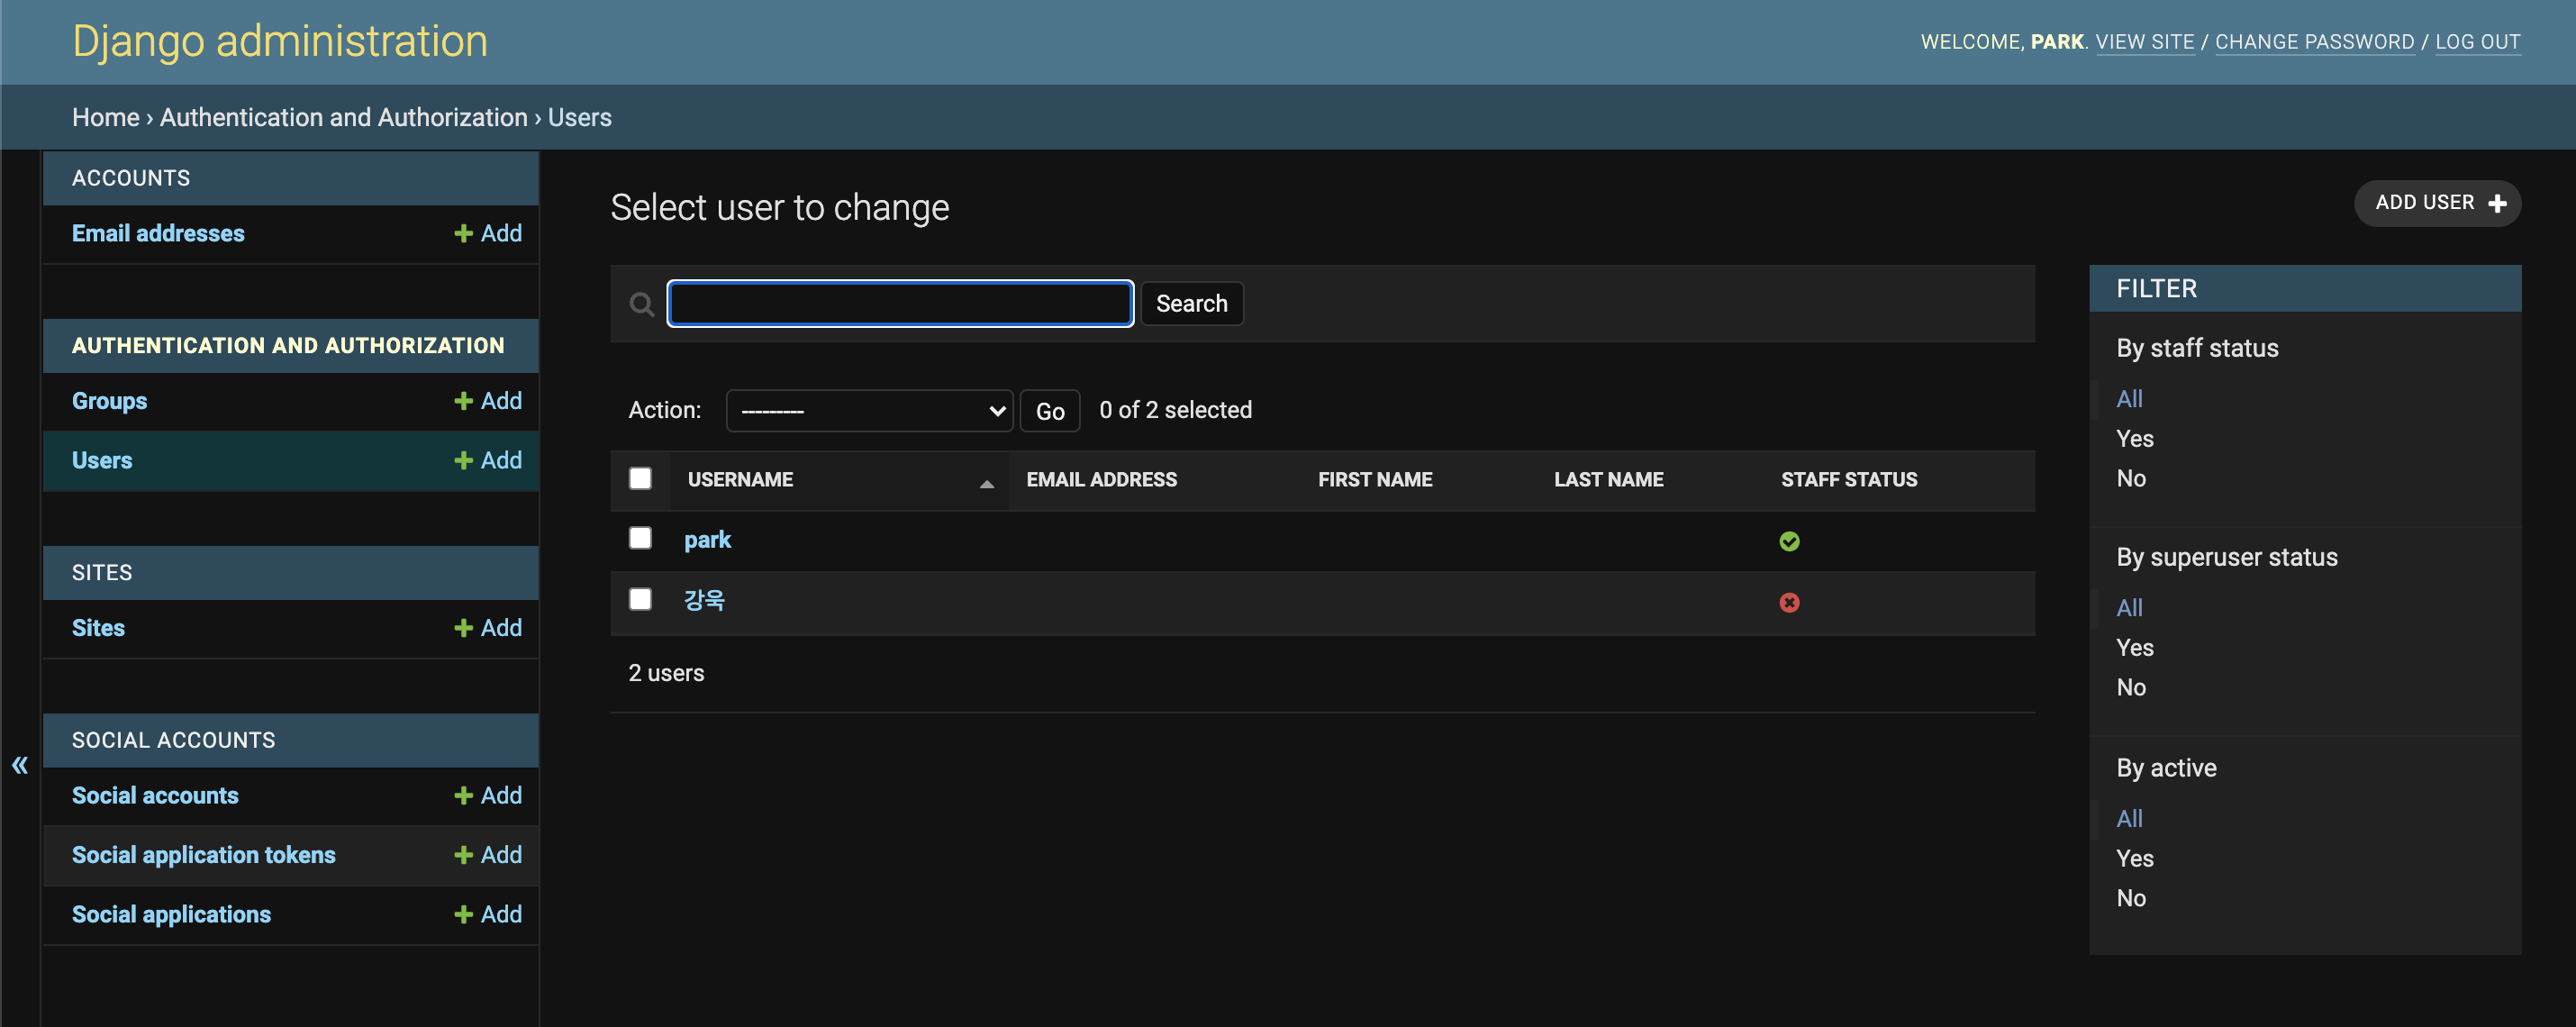Select checkbox for user 강욱
The width and height of the screenshot is (2576, 1027).
[x=640, y=599]
